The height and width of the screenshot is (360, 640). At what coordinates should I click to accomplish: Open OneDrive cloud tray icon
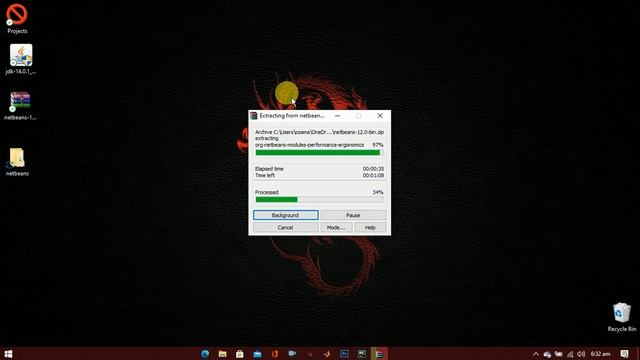(547, 354)
